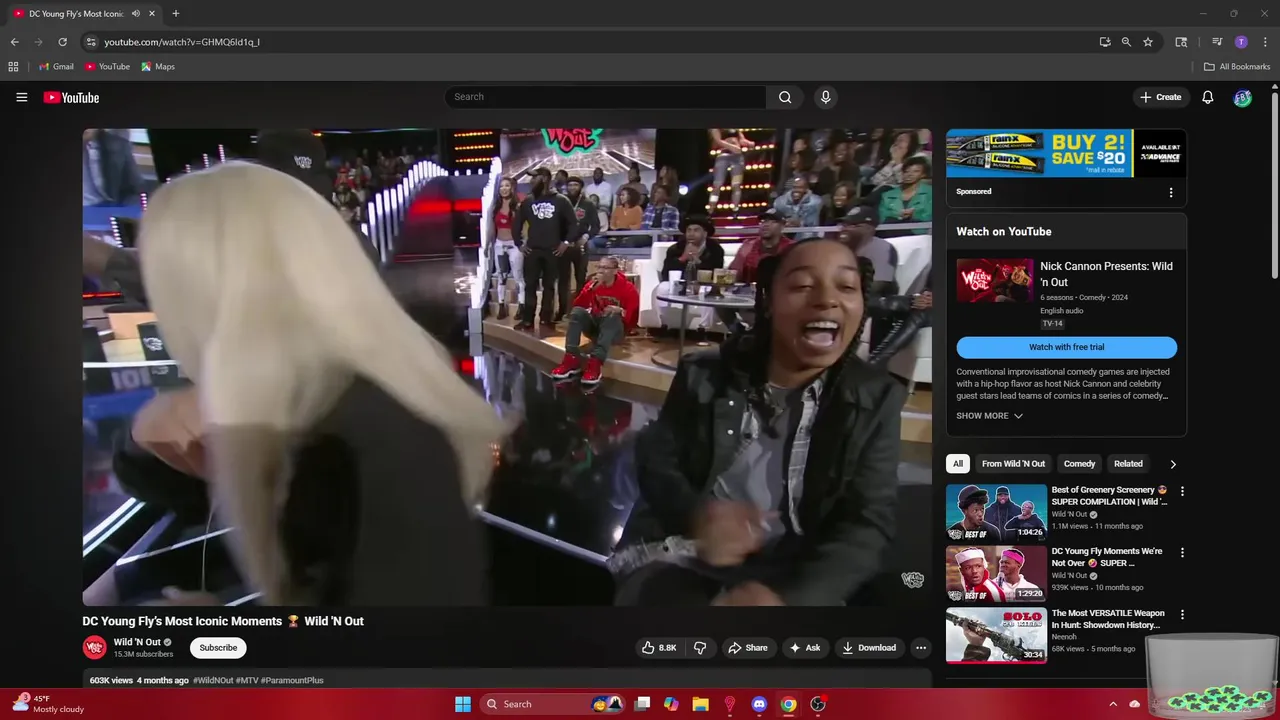Image resolution: width=1280 pixels, height=720 pixels.
Task: Like the video with thumbs up
Action: 659,648
